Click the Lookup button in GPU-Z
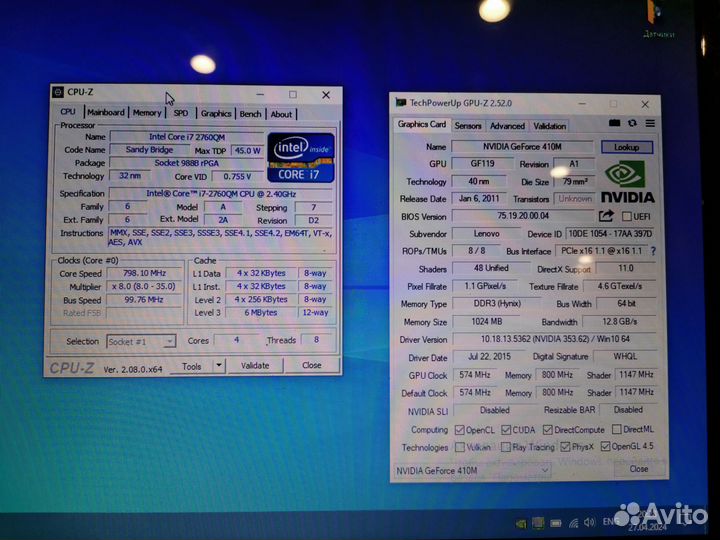720x540 pixels. pos(627,147)
